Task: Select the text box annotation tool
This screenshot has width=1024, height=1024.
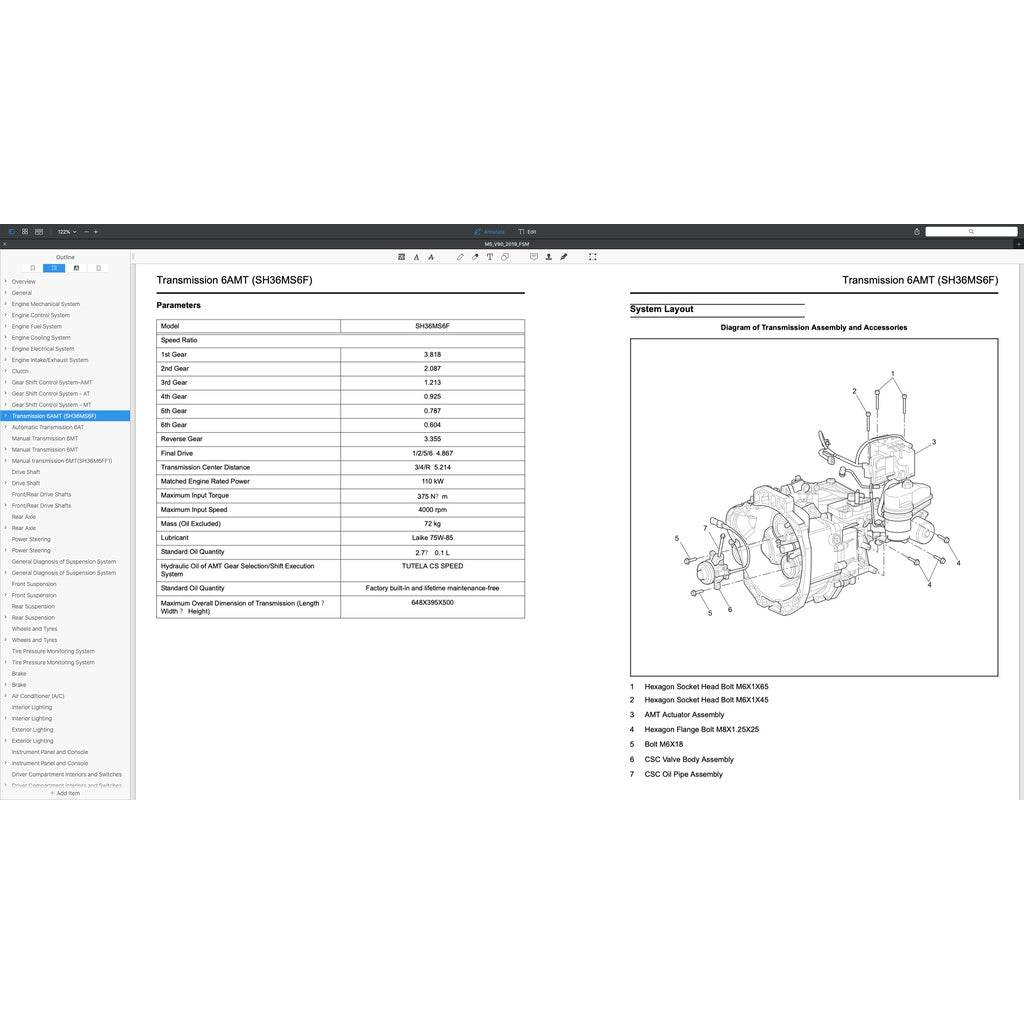Action: click(490, 256)
